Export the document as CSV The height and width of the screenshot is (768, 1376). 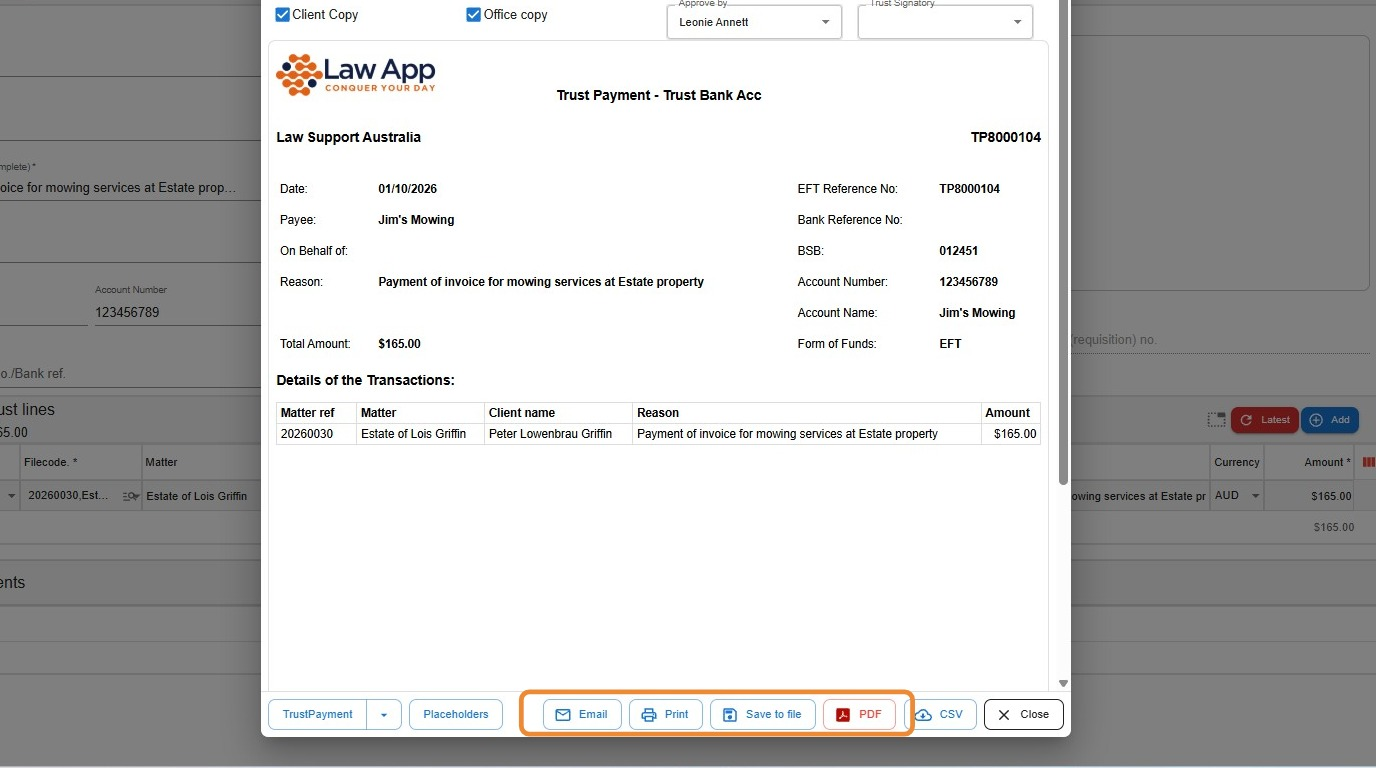coord(940,714)
